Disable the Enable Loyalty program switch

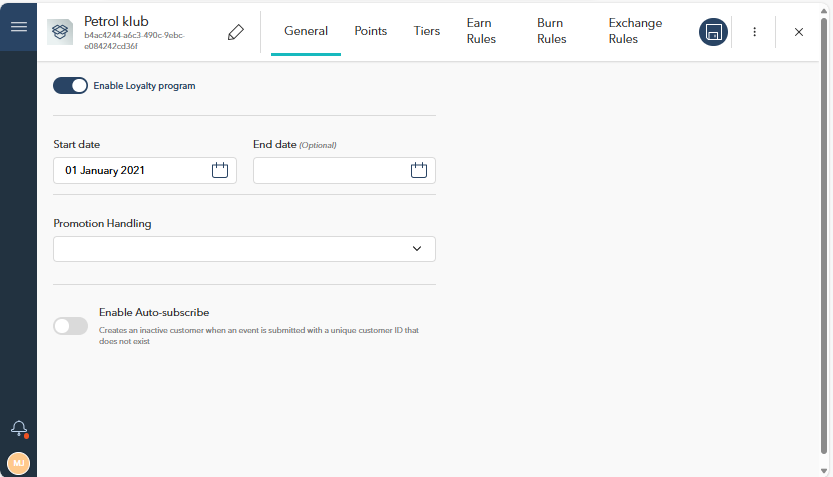click(x=70, y=86)
